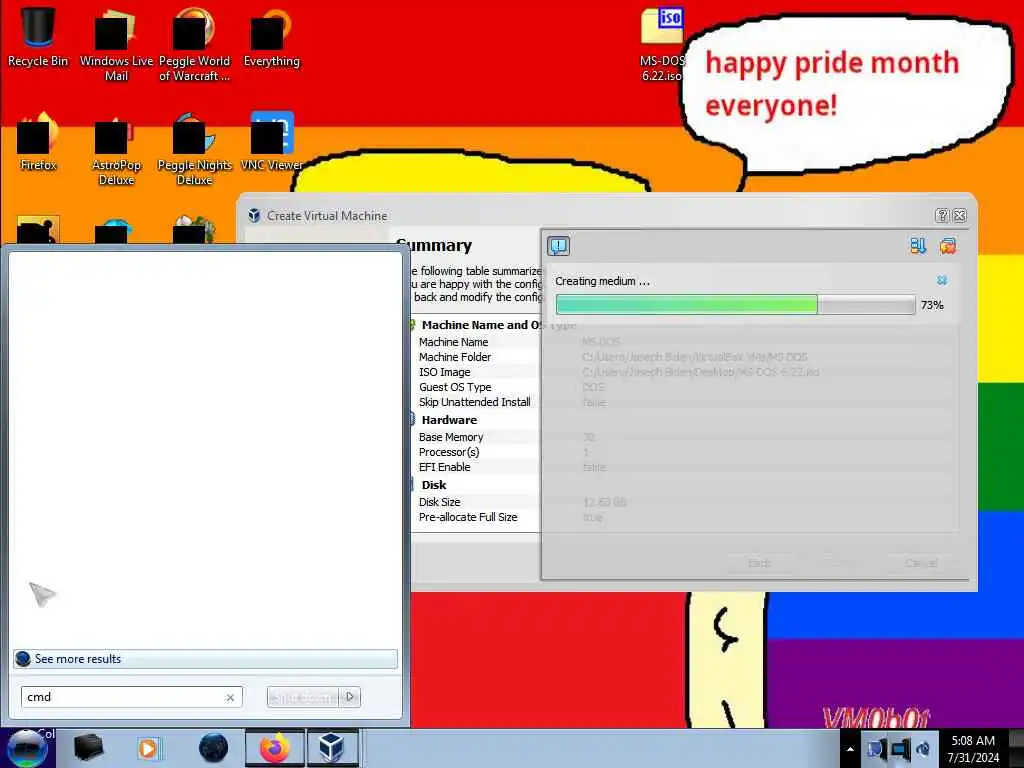Screen dimensions: 1024x768
Task: Select the MS-DOS 6.22.iso file on desktop
Action: (662, 44)
